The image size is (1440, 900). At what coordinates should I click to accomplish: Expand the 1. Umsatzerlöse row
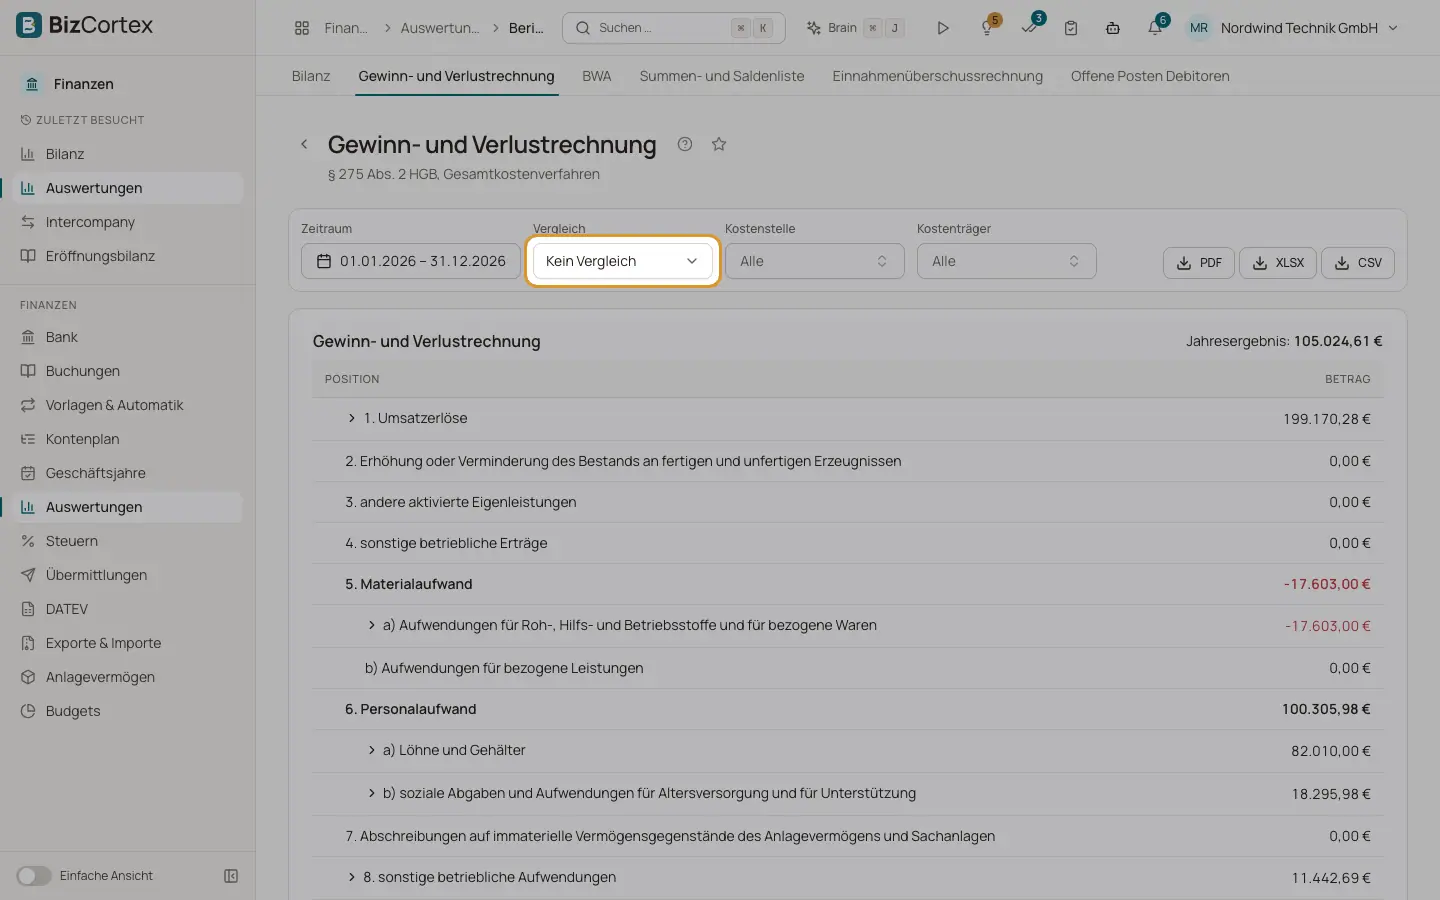click(352, 418)
